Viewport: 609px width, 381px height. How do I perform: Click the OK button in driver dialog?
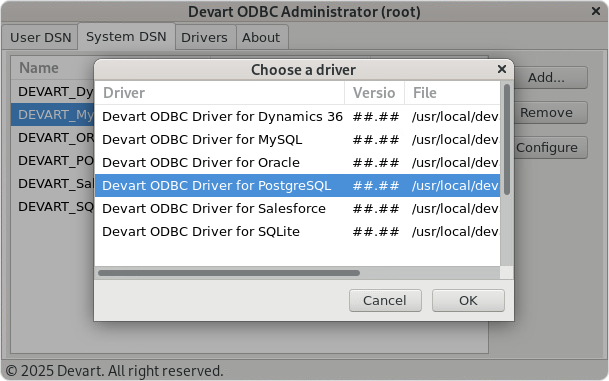[468, 300]
